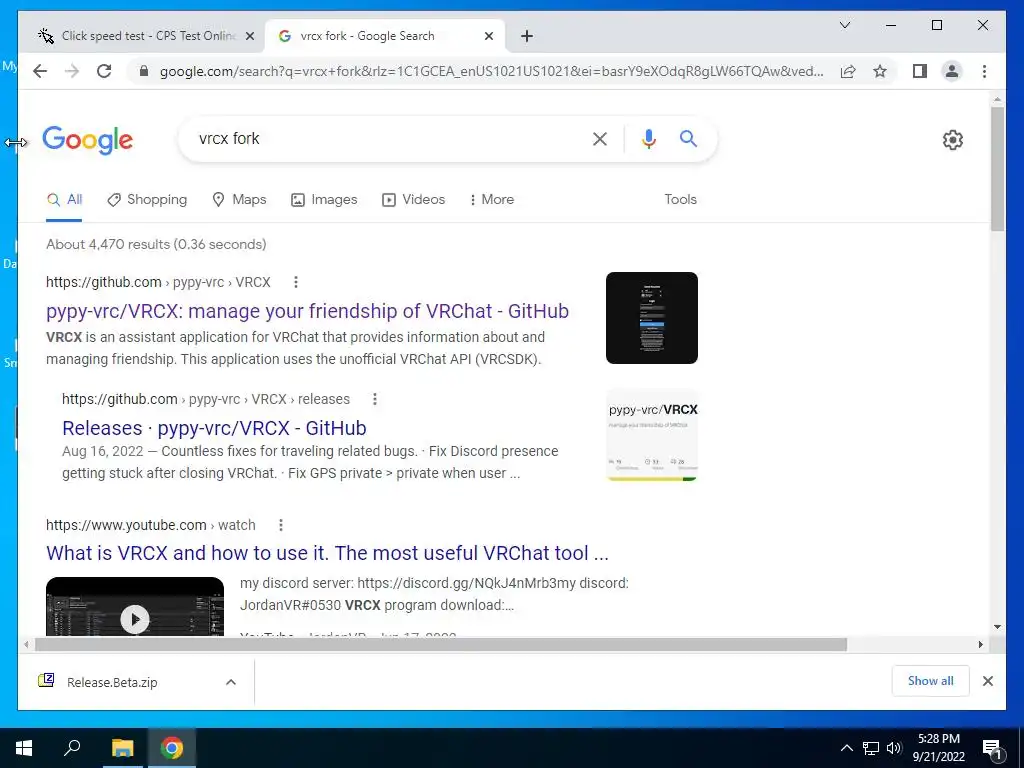Open Chrome side panel
1024x768 pixels.
920,71
